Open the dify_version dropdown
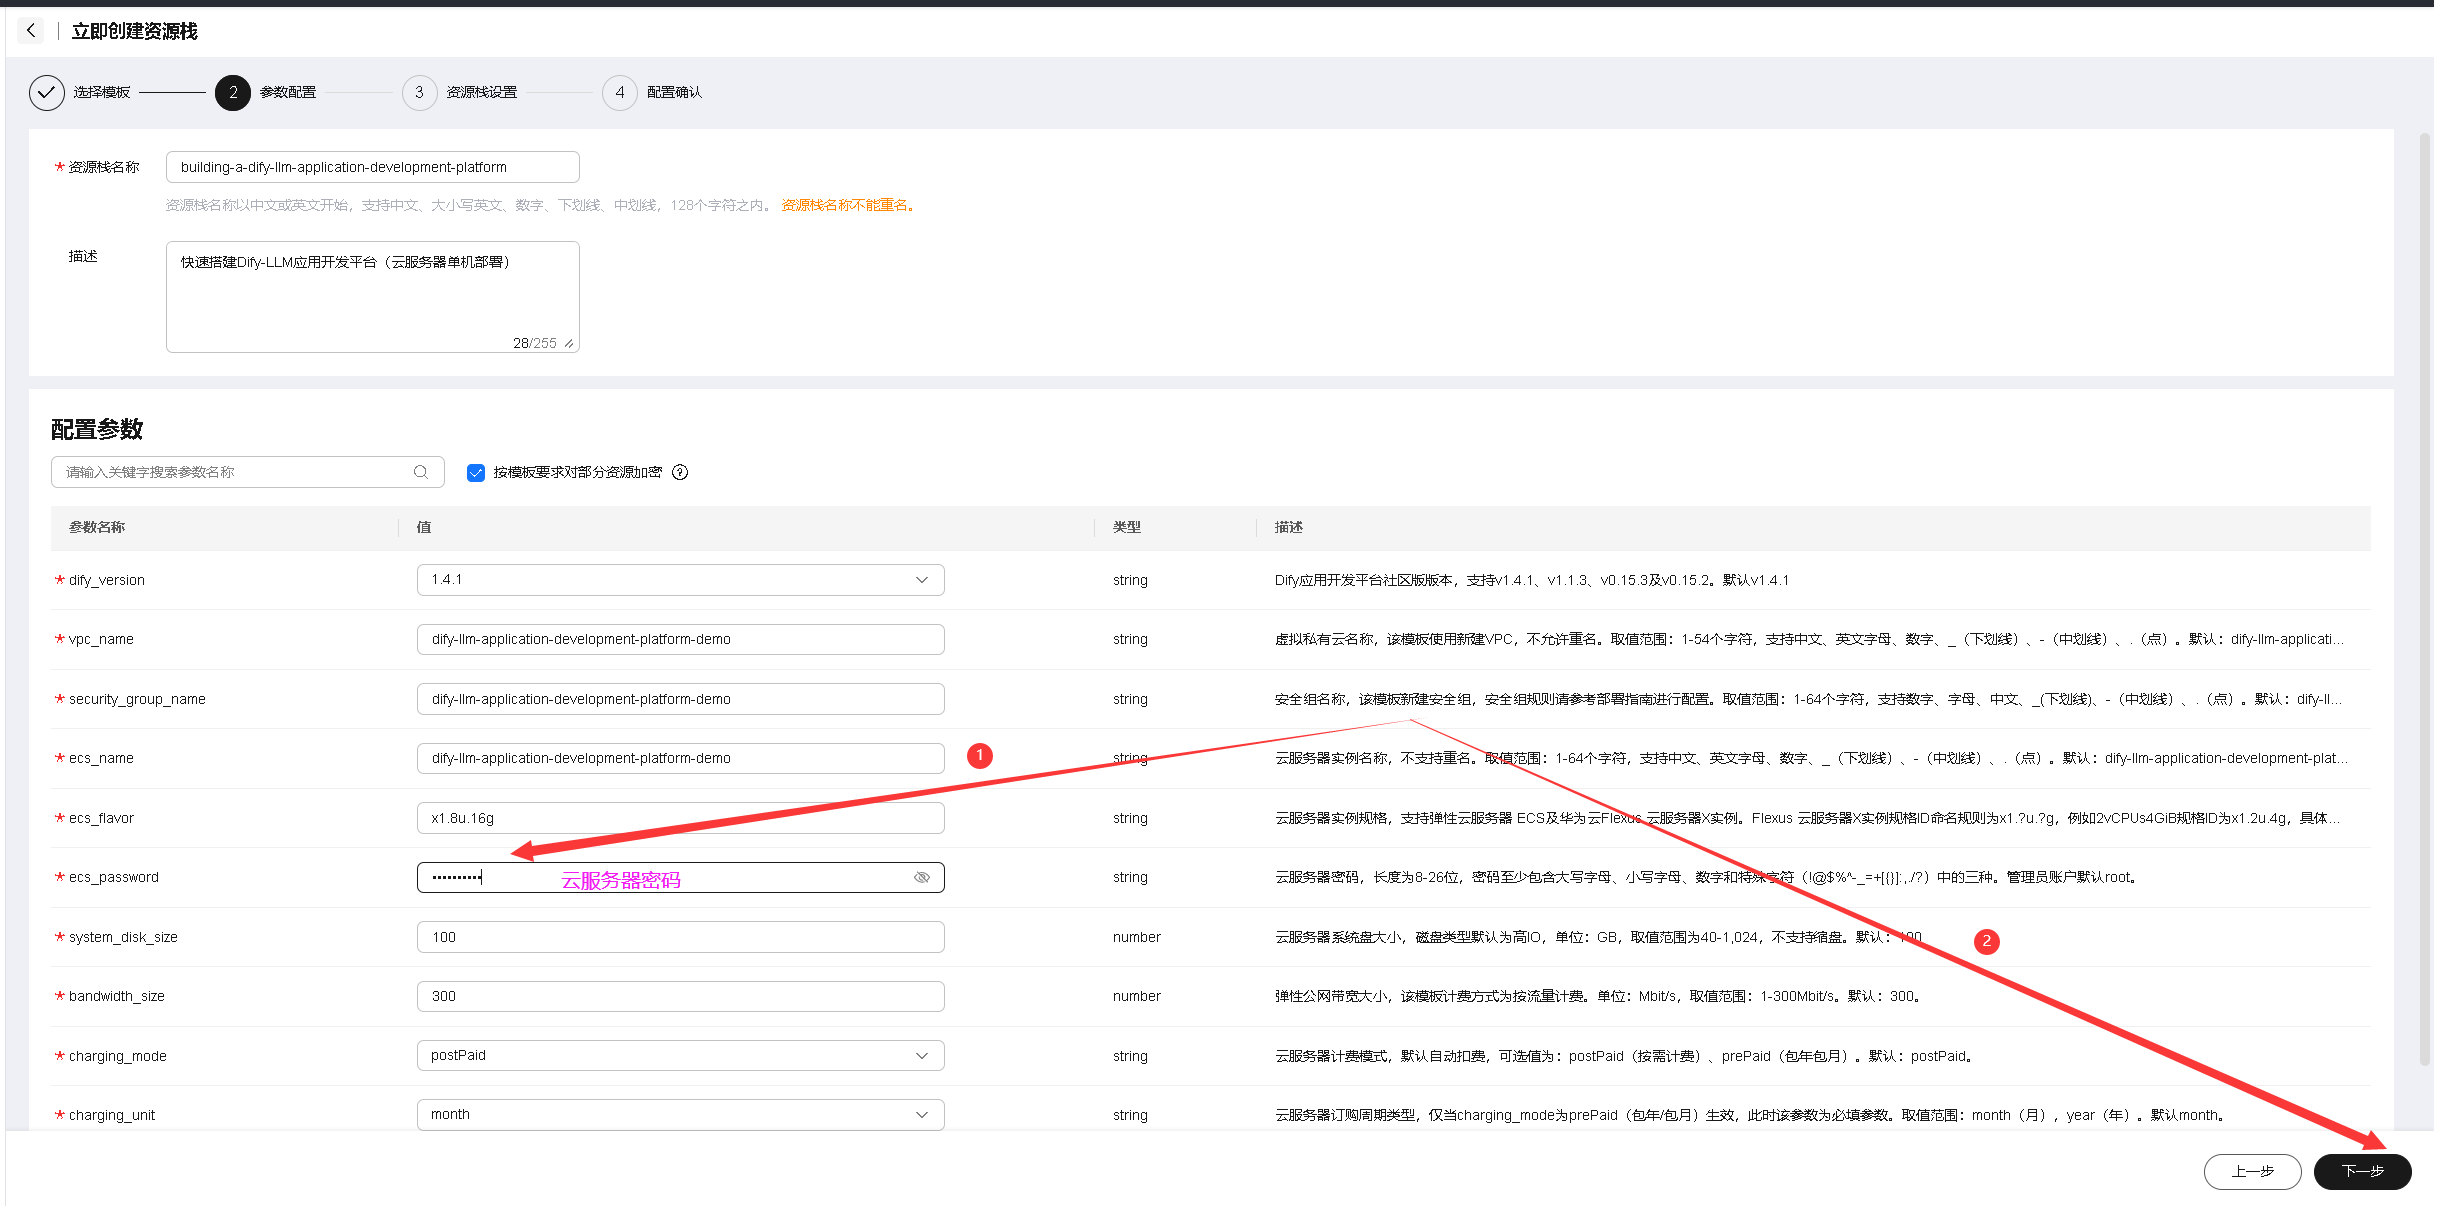Screen dimensions: 2438x1206 click(x=680, y=580)
